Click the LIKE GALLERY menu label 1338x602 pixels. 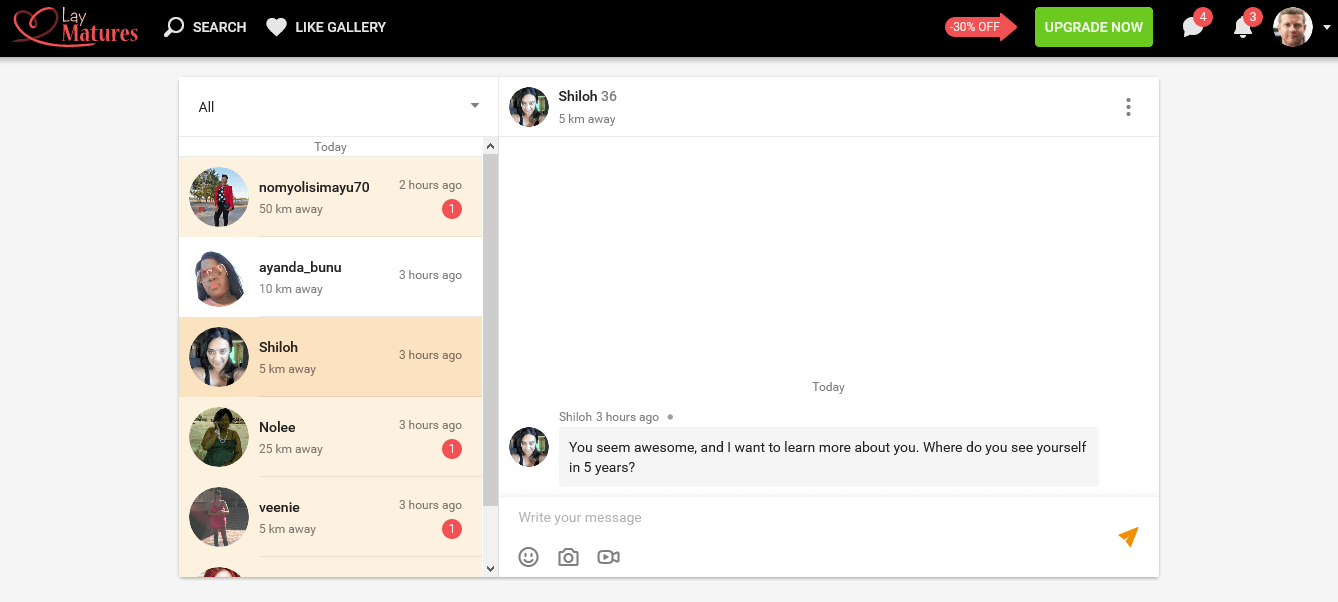340,27
